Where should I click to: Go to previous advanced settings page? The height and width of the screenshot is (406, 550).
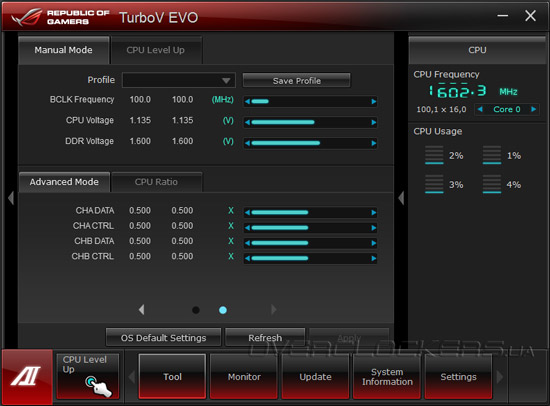coord(141,310)
